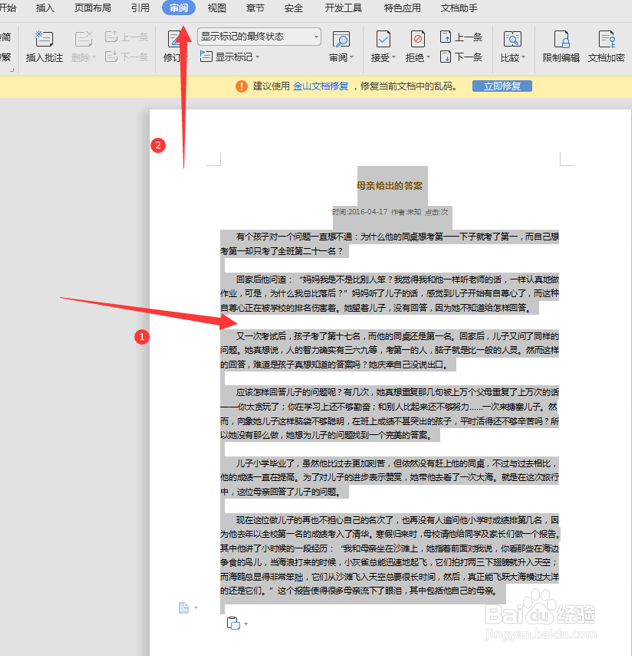This screenshot has width=632, height=656.
Task: Open the 开发工具 tab
Action: pyautogui.click(x=343, y=8)
